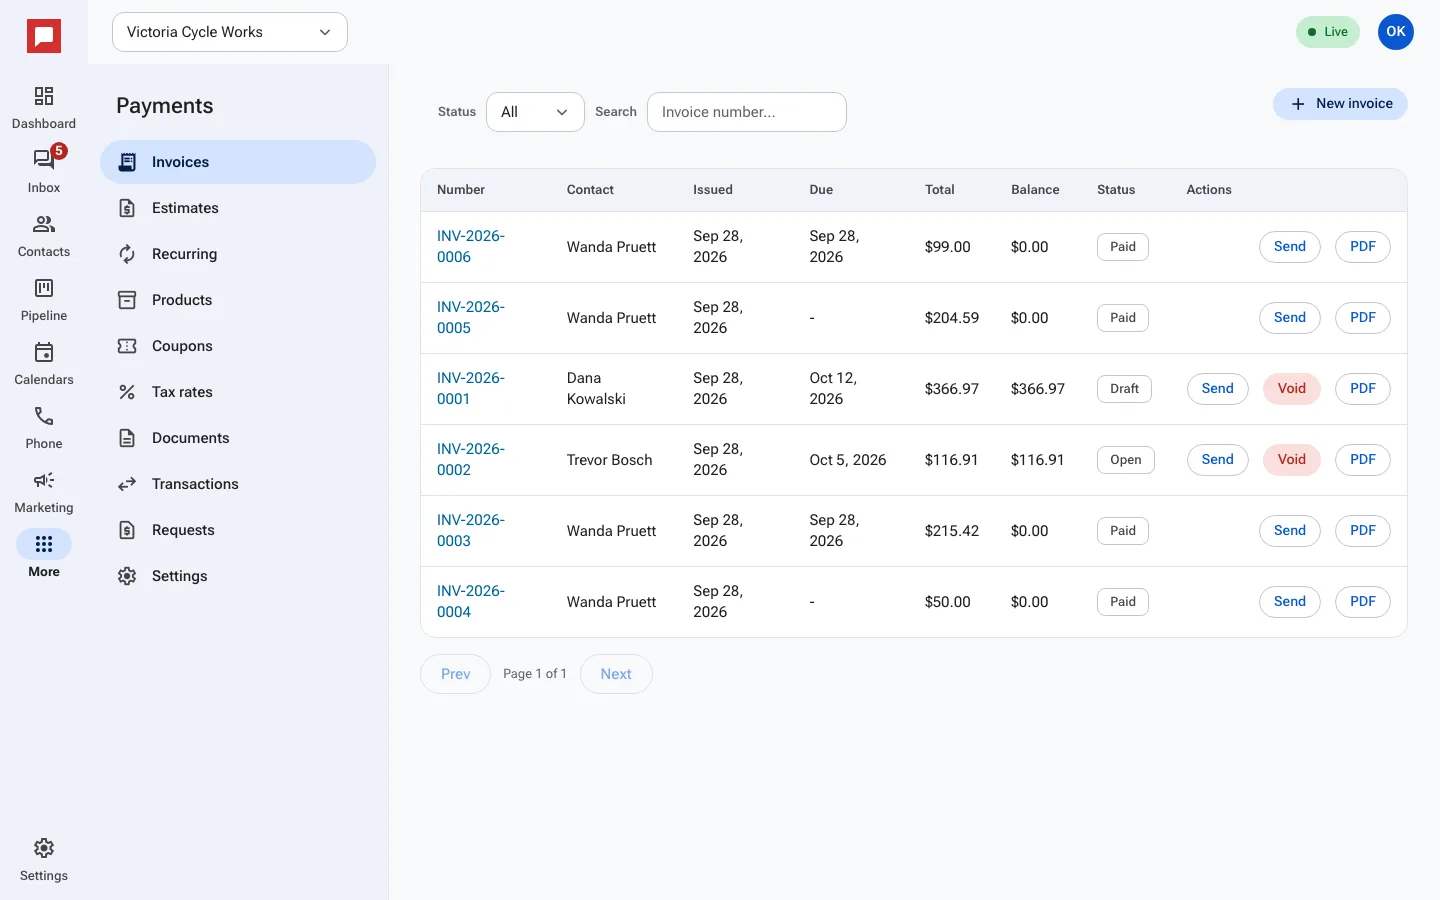Select Invoices in the Payments menu
Viewport: 1440px width, 900px height.
238,162
